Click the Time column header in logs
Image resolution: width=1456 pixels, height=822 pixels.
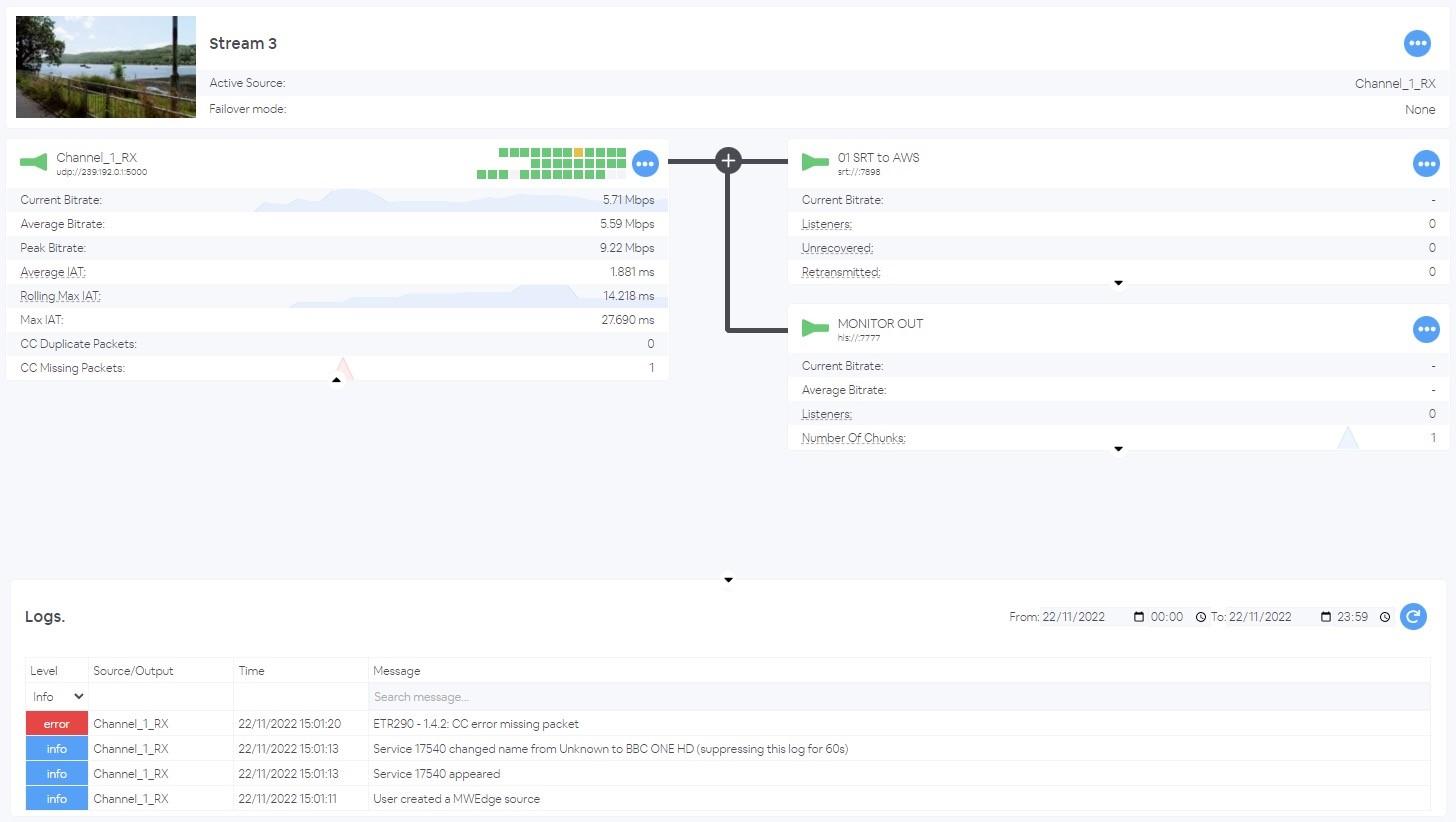click(x=252, y=671)
